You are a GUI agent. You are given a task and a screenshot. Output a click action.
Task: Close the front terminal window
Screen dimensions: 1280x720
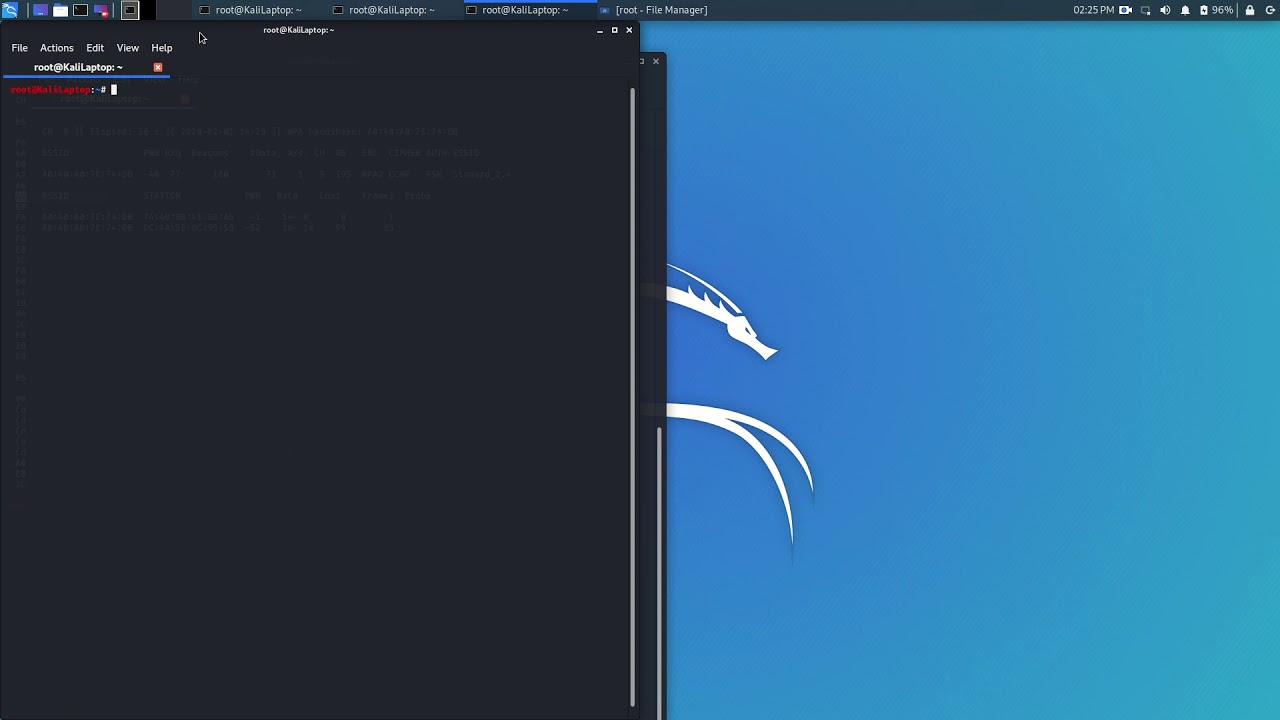click(x=629, y=30)
